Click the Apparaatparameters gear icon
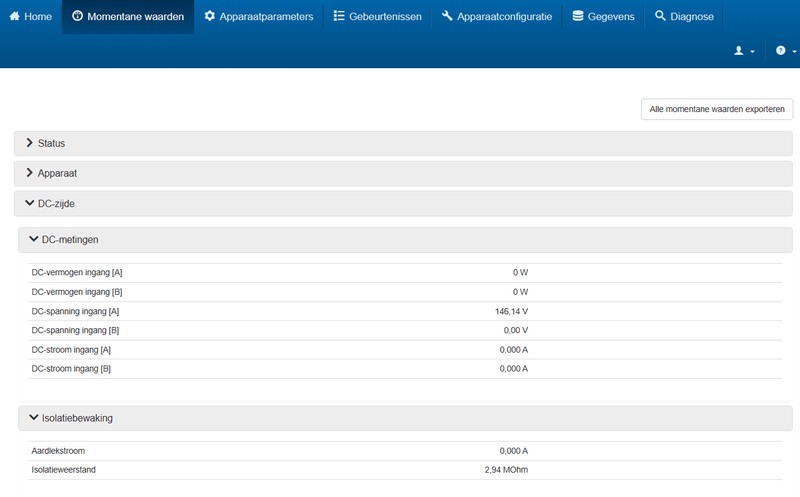The height and width of the screenshot is (497, 800). pyautogui.click(x=210, y=16)
